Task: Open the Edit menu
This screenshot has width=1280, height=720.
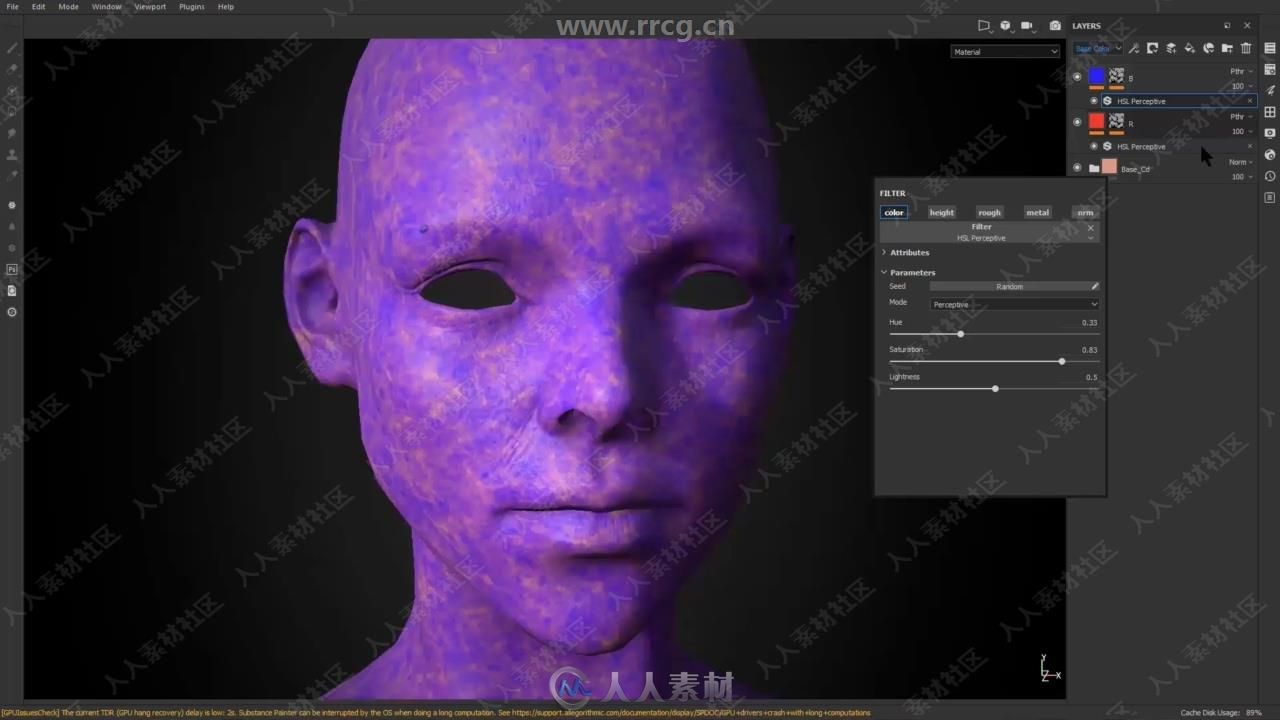Action: [x=38, y=7]
